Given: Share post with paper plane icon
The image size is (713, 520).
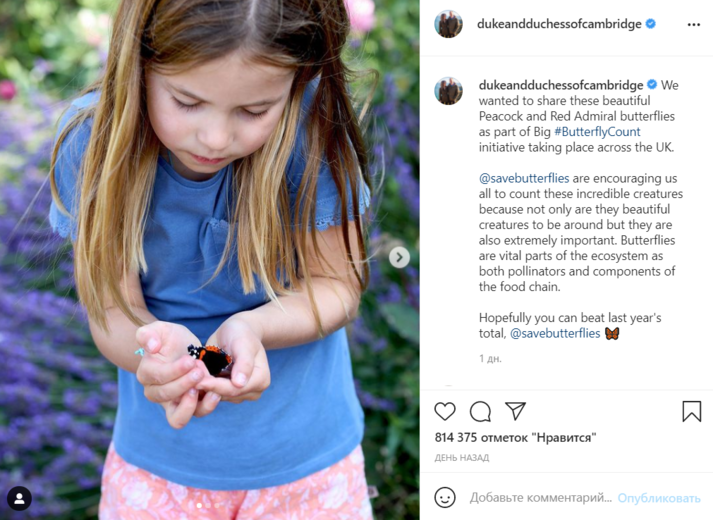Looking at the screenshot, I should tap(515, 411).
